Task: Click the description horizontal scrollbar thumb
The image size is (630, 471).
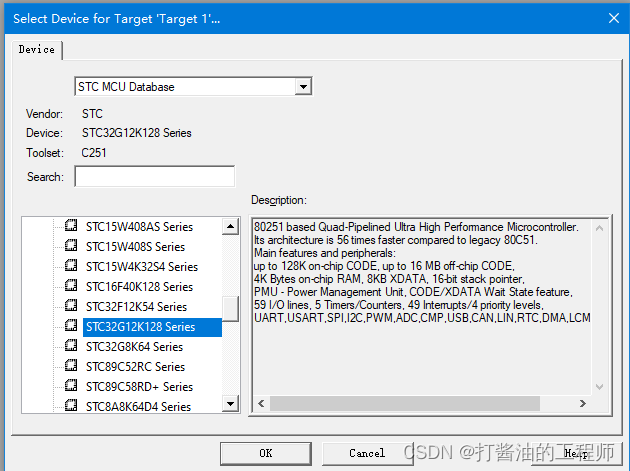Action: pos(405,403)
